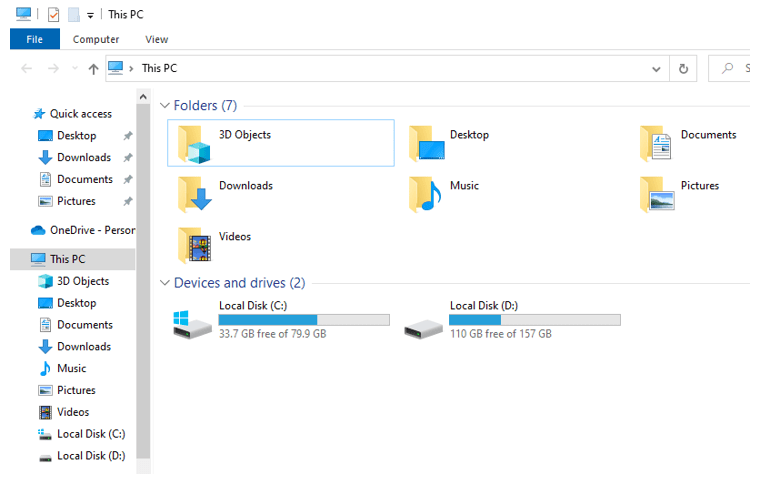Viewport: 765px width, 480px height.
Task: Open Local Disk (C:) drive icon
Action: tap(192, 324)
